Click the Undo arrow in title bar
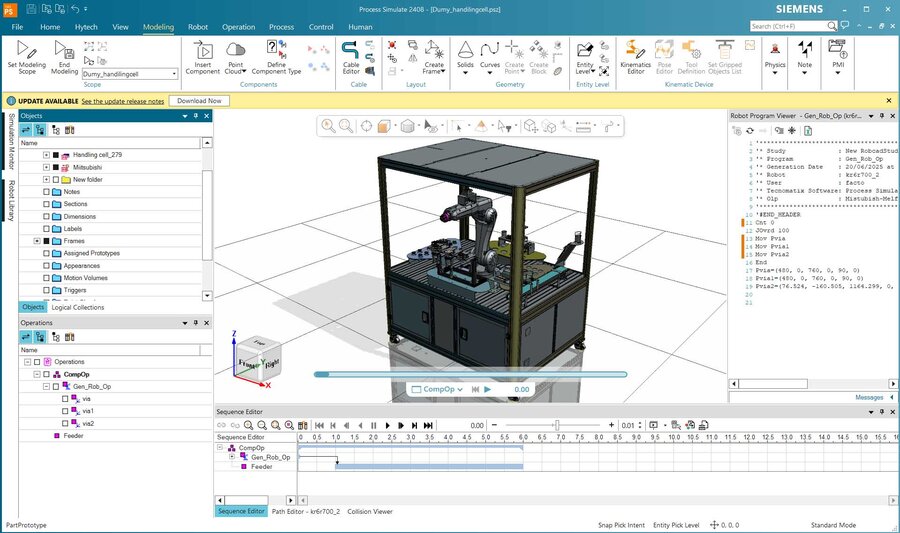Image resolution: width=900 pixels, height=533 pixels. point(76,9)
